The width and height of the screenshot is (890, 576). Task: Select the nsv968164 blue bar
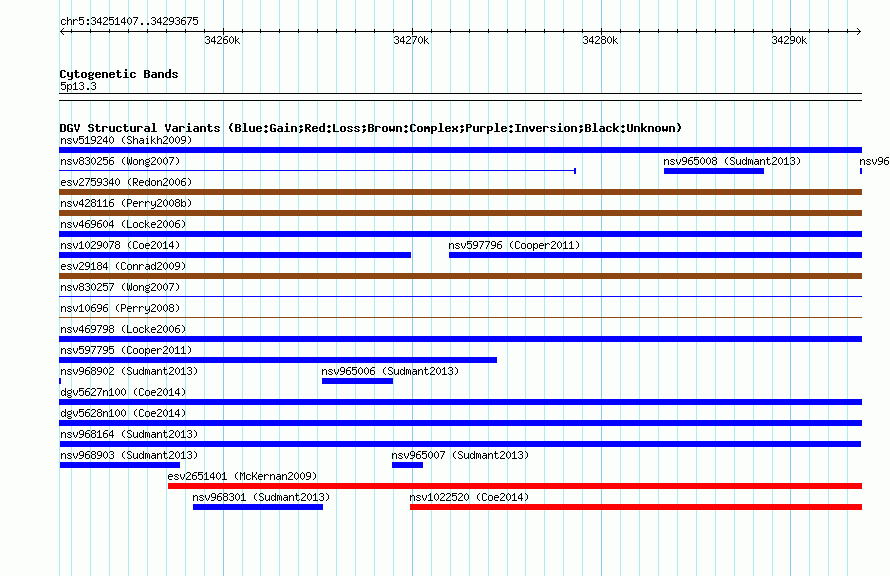point(460,444)
